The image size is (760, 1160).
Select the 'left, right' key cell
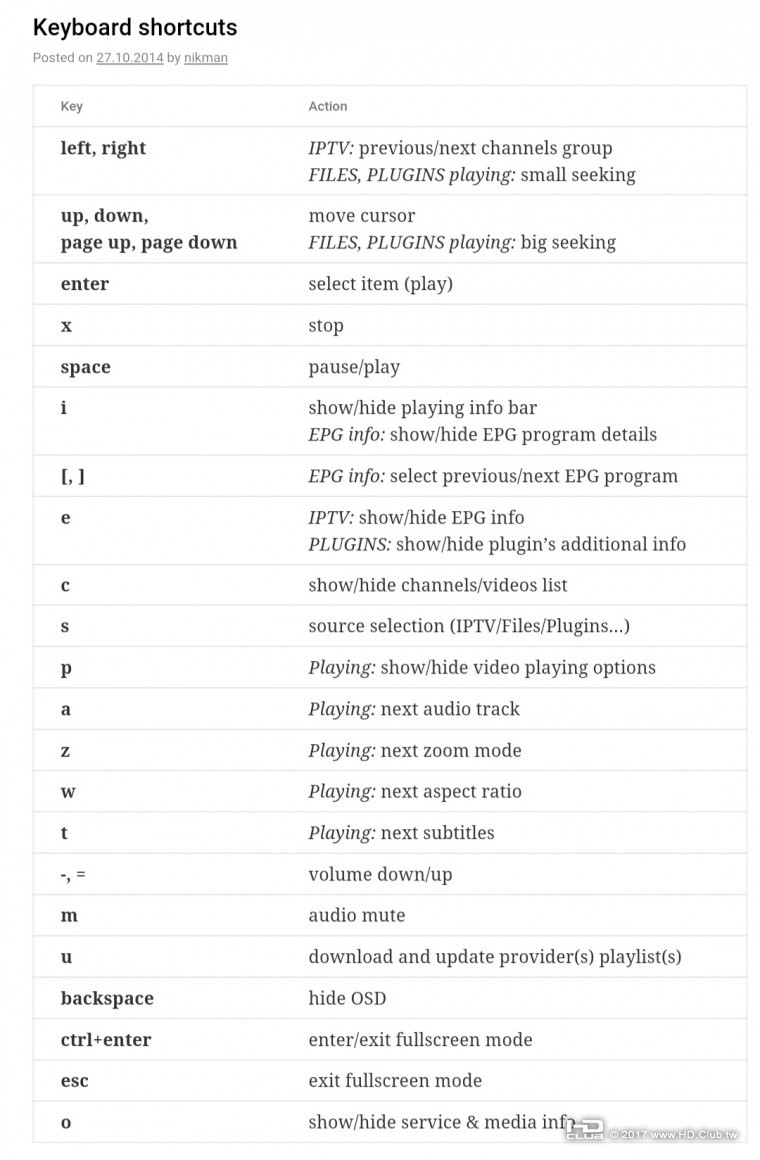click(103, 148)
